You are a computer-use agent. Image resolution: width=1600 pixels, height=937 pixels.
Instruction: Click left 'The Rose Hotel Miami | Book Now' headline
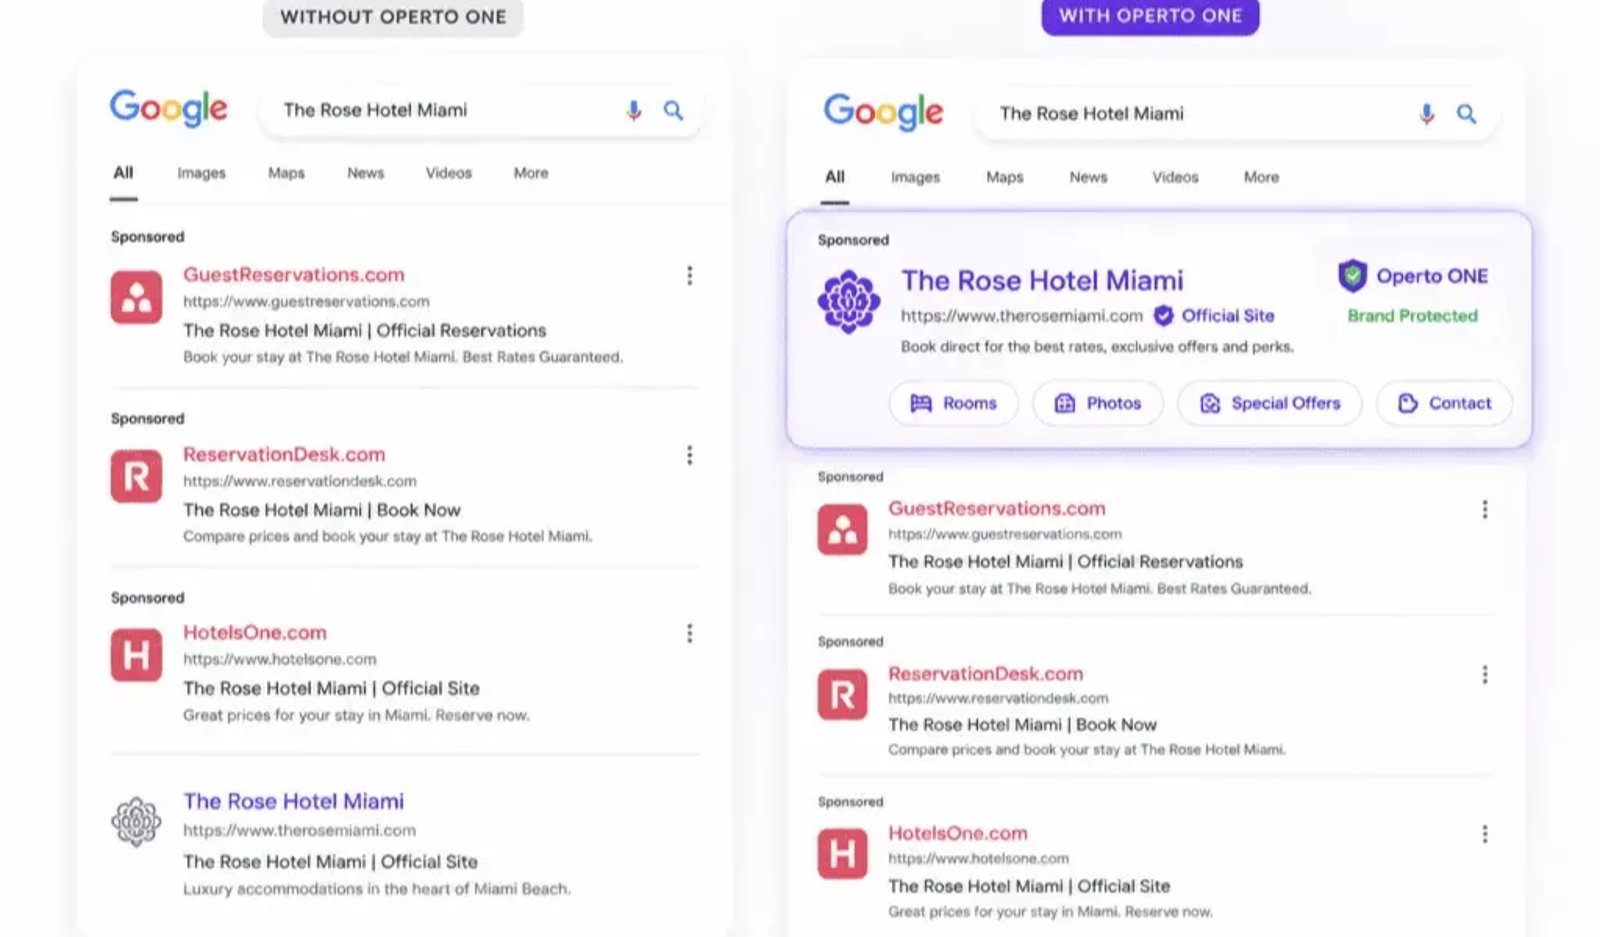click(322, 510)
